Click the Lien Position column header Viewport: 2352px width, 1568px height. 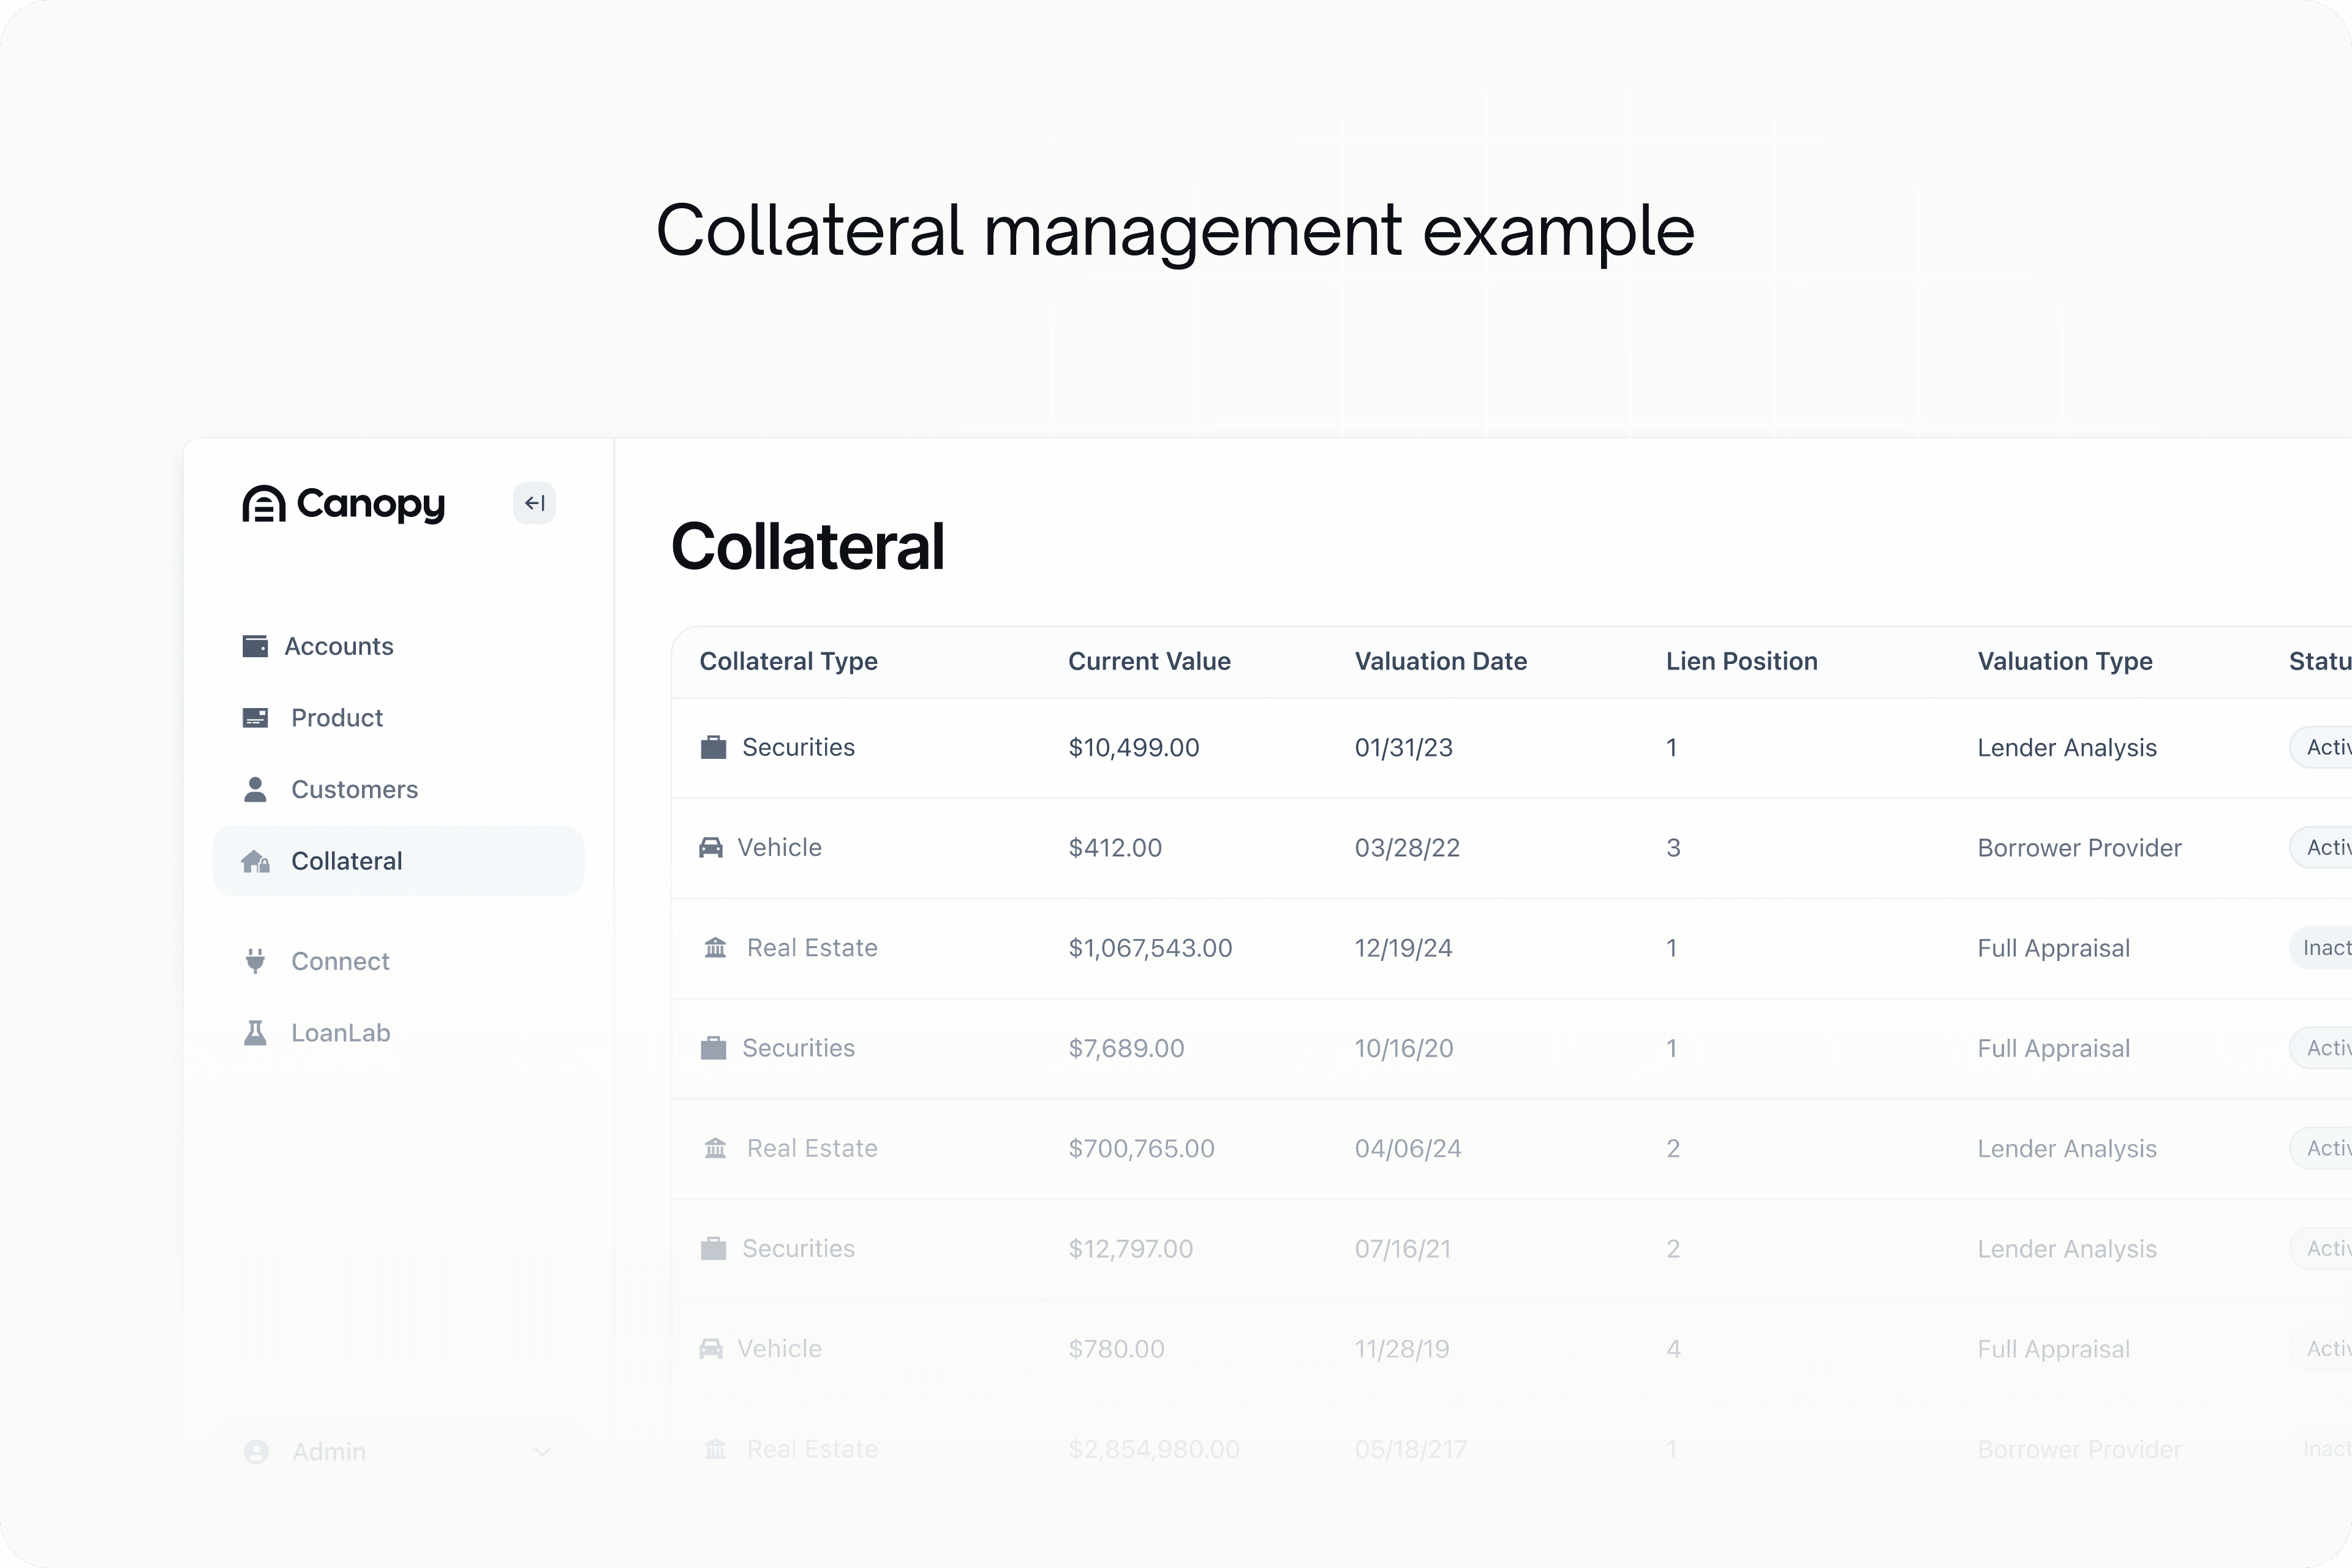[x=1741, y=661]
